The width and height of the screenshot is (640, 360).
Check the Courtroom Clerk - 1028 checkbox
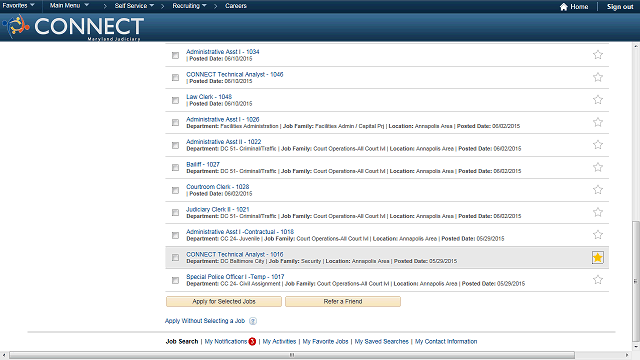(176, 190)
